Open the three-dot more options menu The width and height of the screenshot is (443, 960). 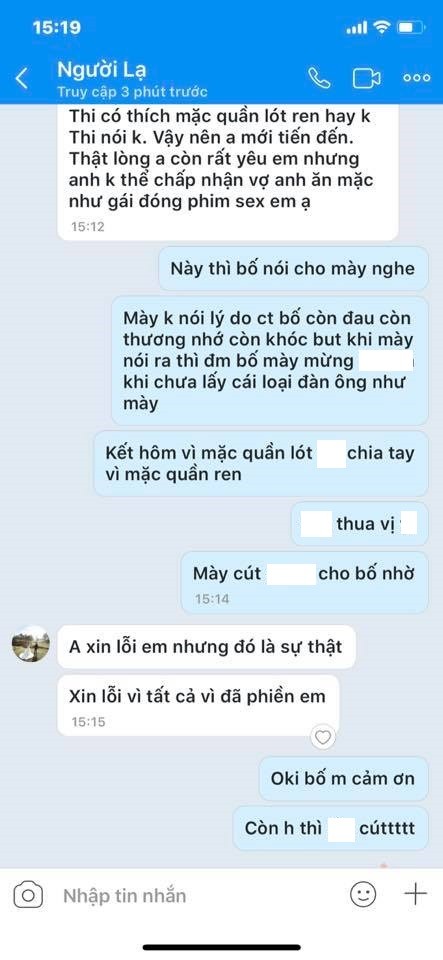click(x=417, y=78)
